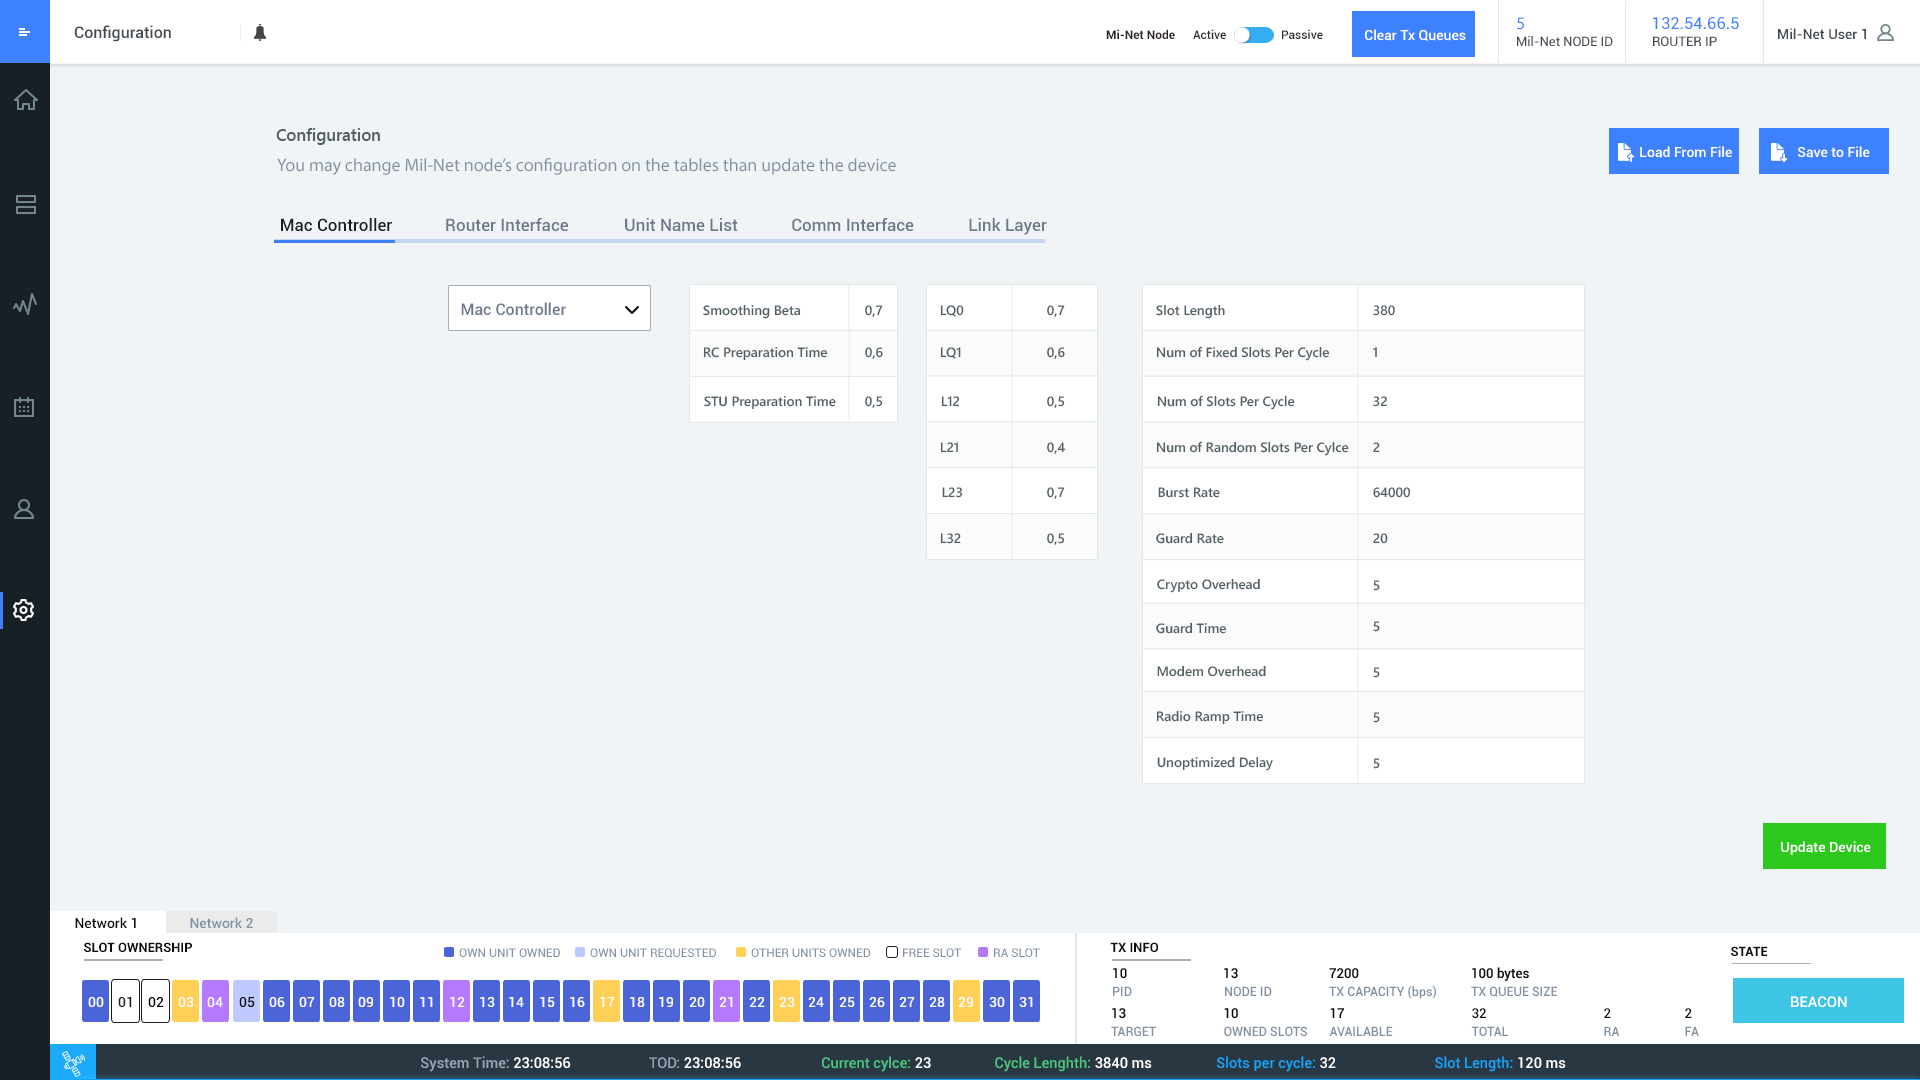Edit the Burst Rate value 64000
The height and width of the screenshot is (1080, 1920).
point(1471,492)
